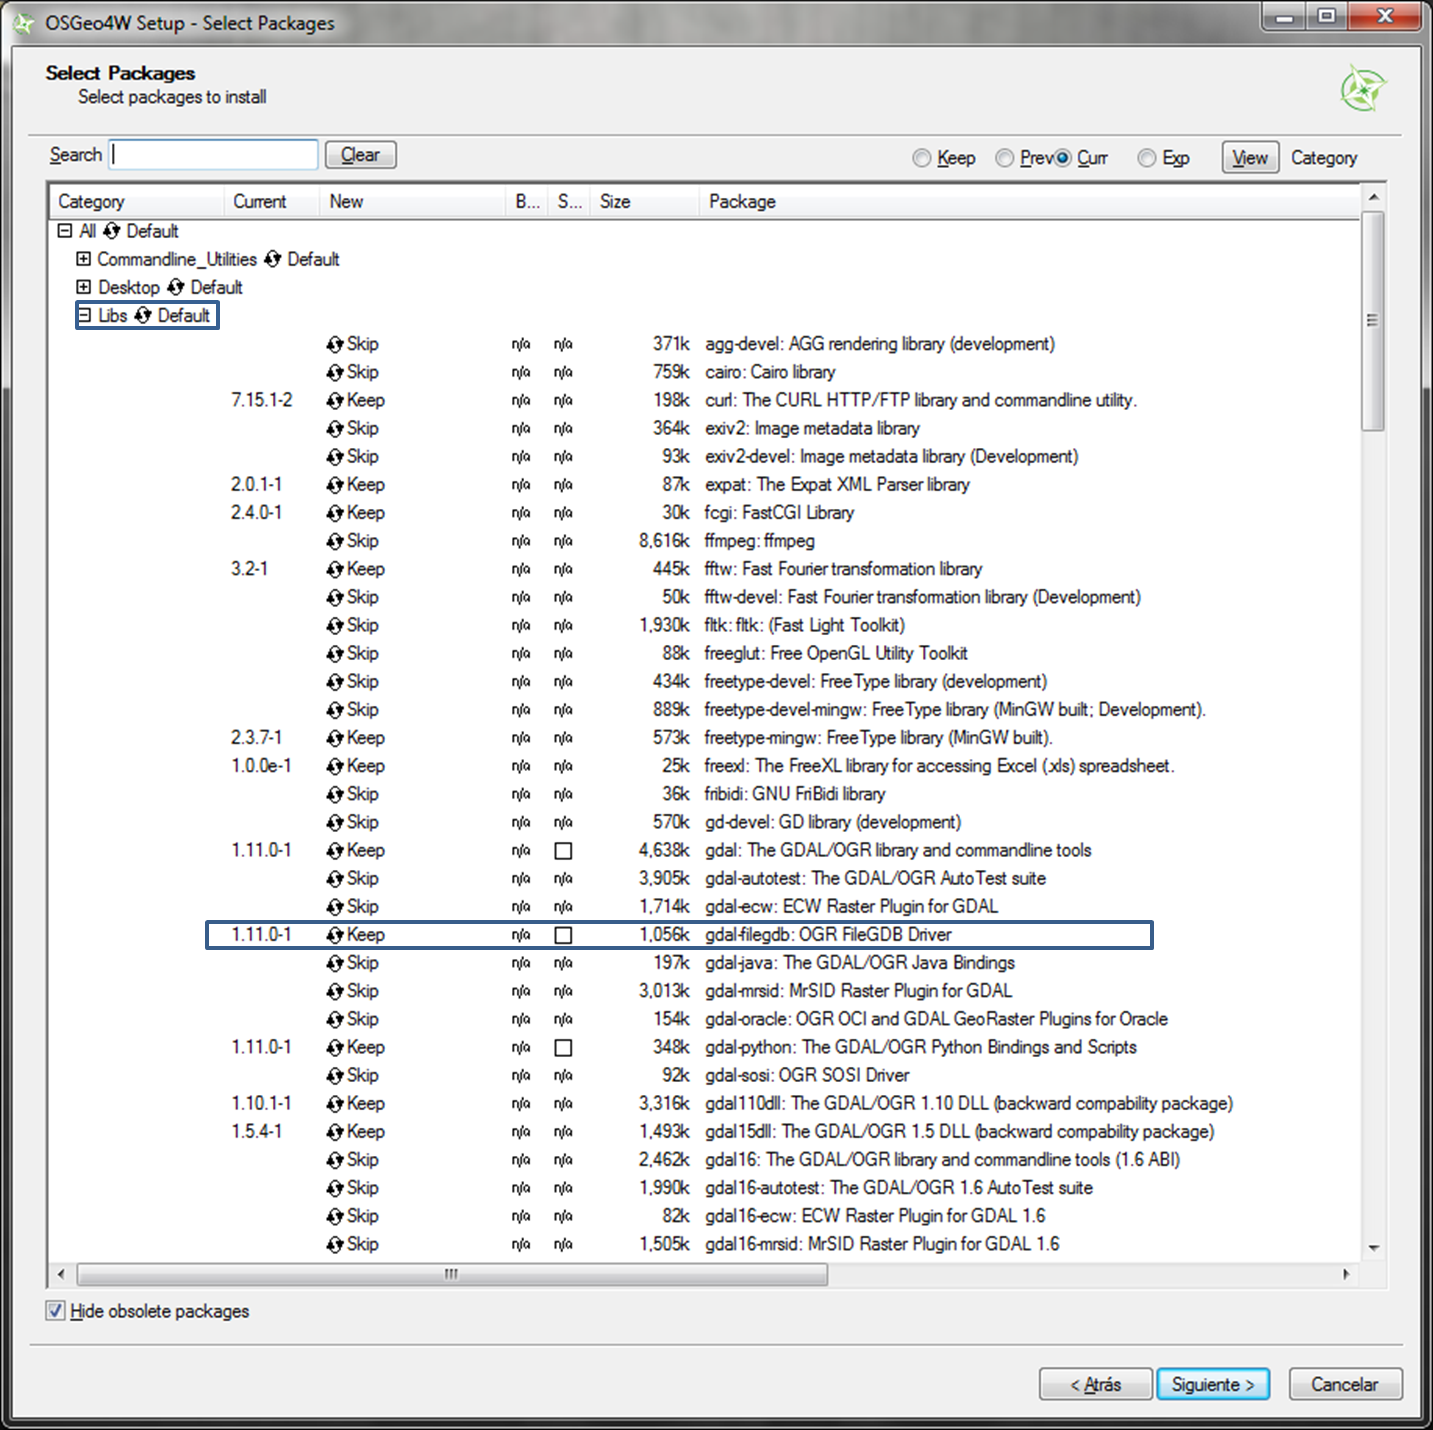Click cycle icon beside Commandline_Utilities Default
This screenshot has height=1430, width=1433.
point(272,260)
